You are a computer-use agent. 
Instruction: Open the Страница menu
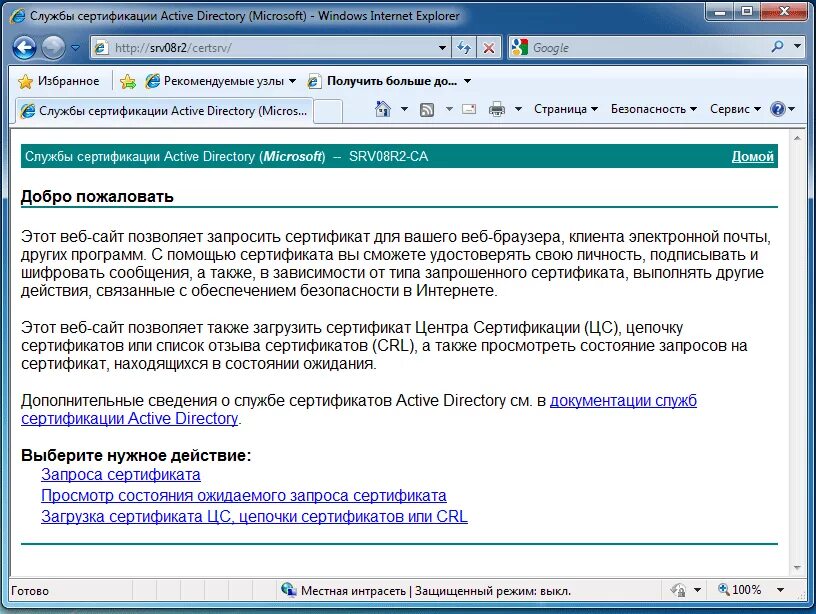tap(566, 109)
